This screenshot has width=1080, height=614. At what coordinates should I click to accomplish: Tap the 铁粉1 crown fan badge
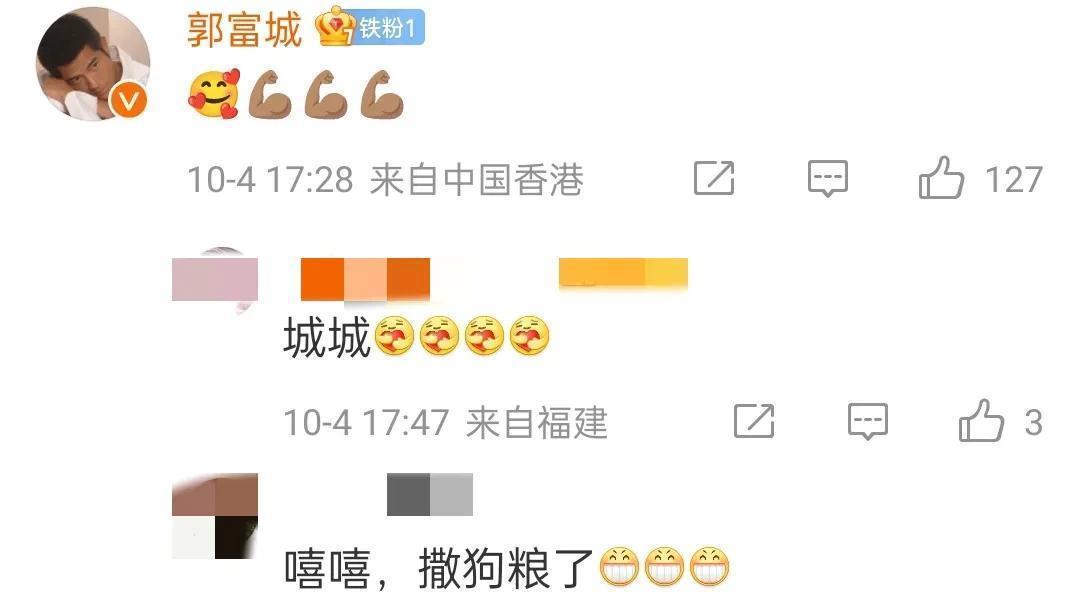pos(370,27)
